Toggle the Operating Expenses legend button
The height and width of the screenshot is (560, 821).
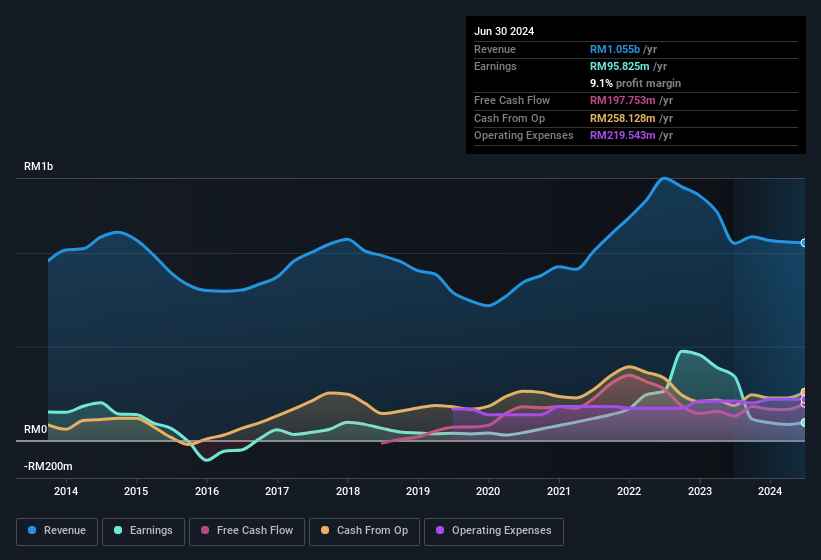493,531
